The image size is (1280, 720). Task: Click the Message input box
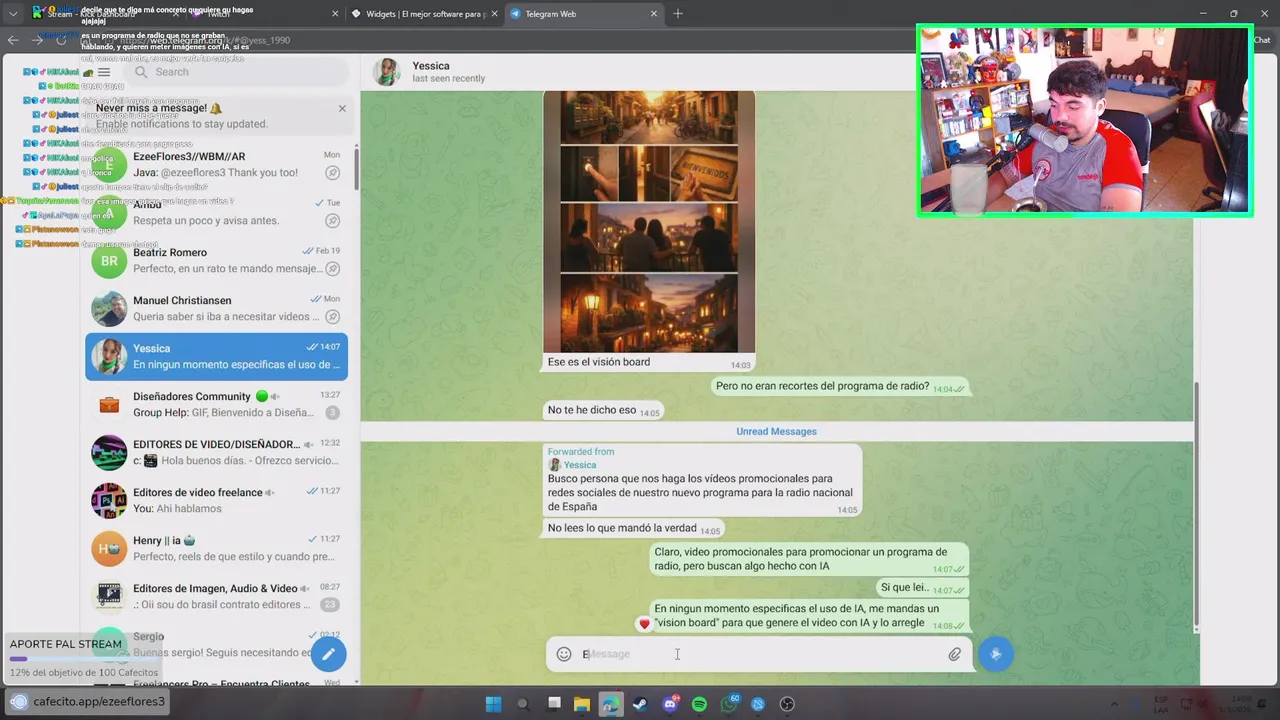click(x=760, y=654)
